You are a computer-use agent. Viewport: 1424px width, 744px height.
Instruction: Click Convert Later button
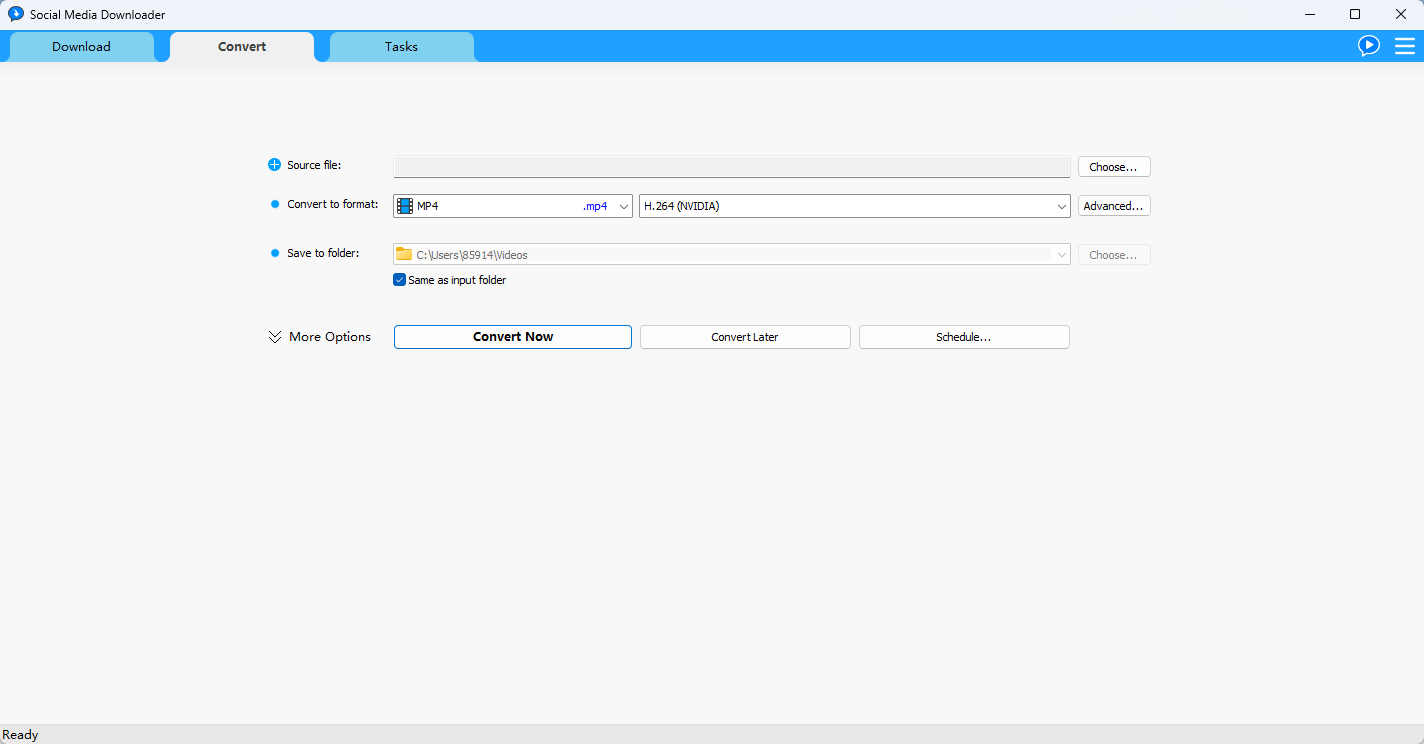[x=745, y=337]
